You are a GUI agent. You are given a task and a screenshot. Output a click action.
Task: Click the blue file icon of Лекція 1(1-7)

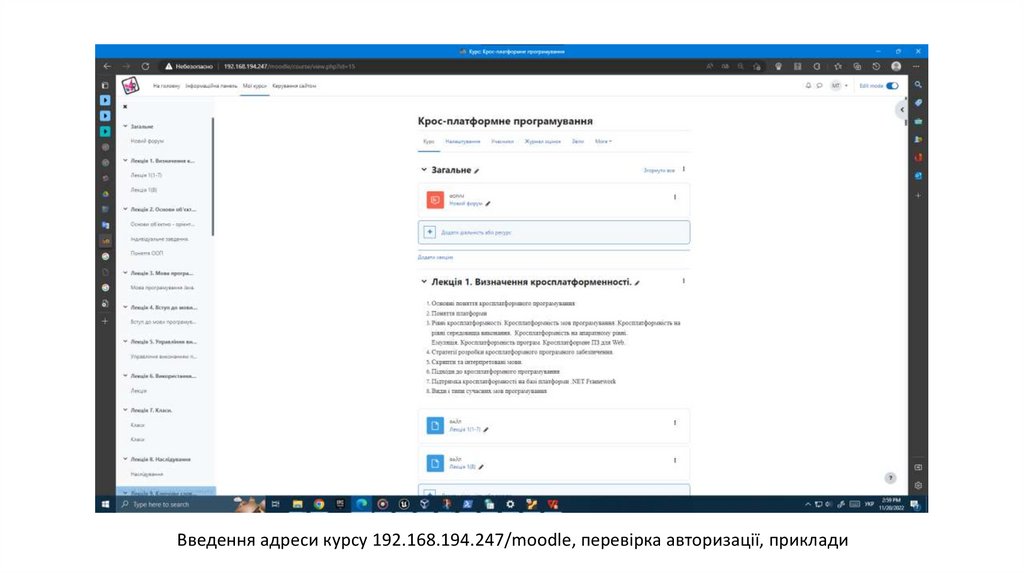435,426
